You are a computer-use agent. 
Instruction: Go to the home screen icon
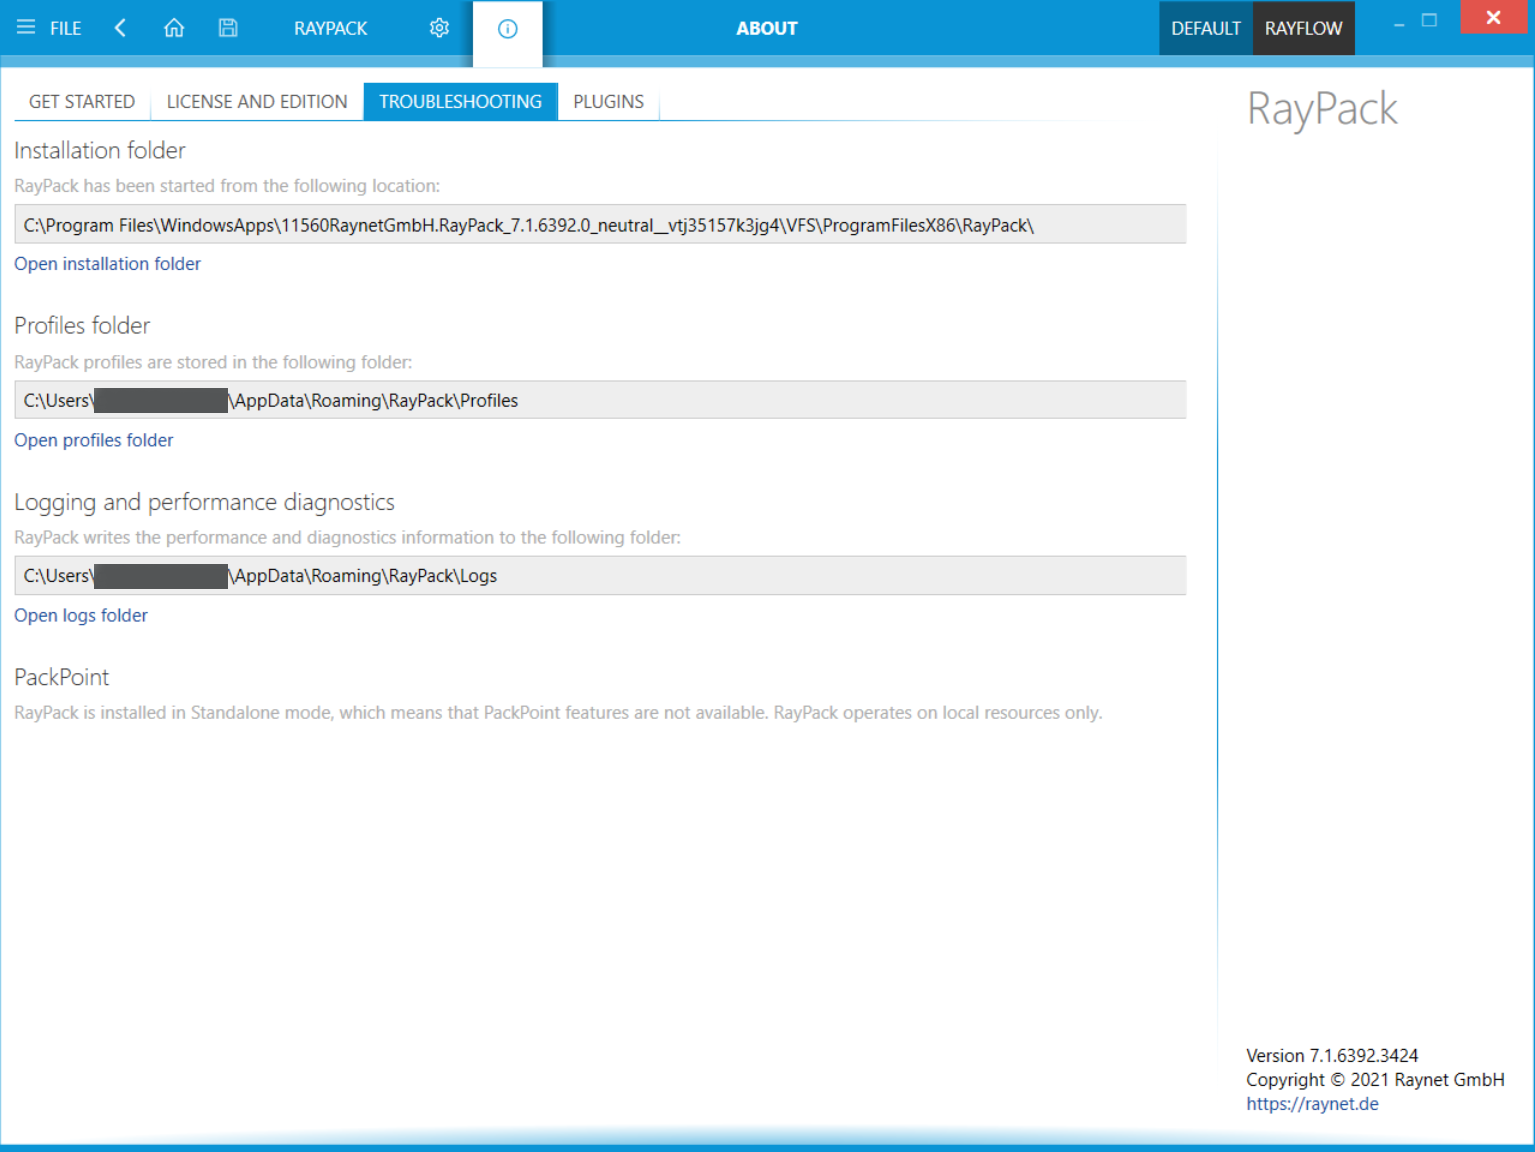click(174, 28)
